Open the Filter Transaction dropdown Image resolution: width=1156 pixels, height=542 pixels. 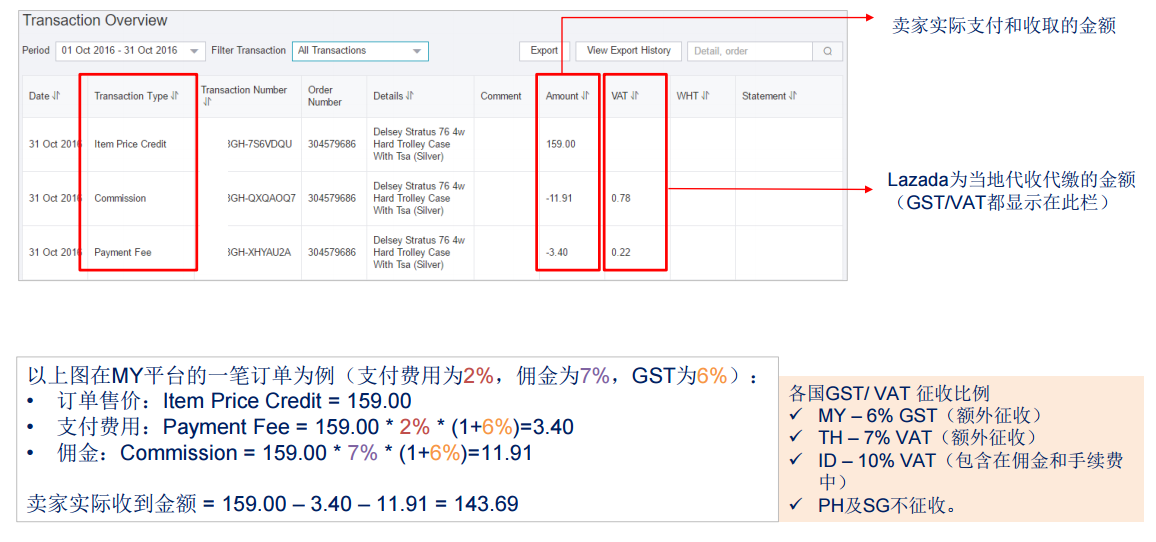(360, 51)
